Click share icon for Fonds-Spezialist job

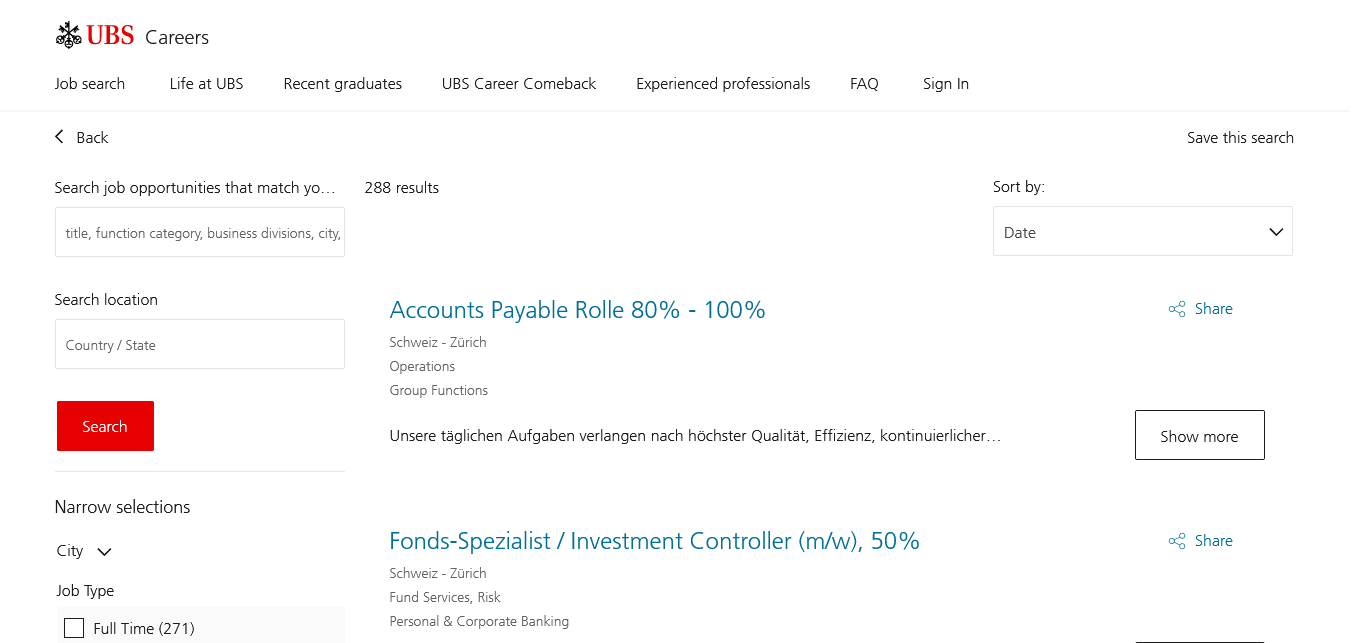(1177, 541)
